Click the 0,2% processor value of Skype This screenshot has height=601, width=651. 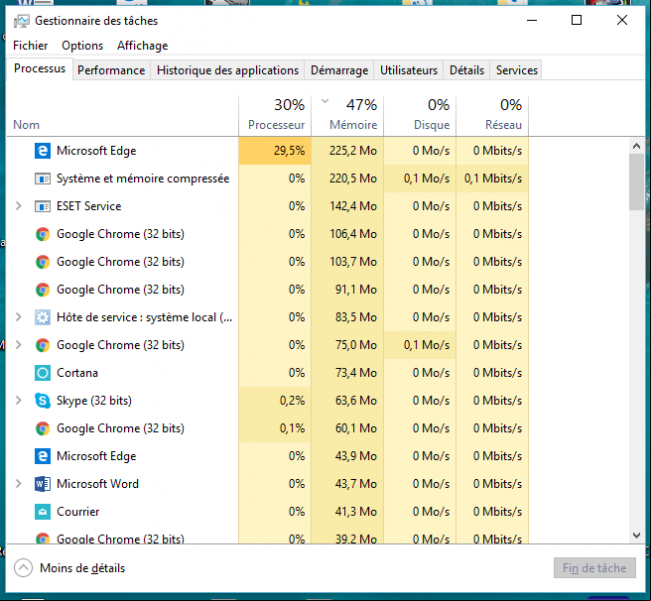point(292,401)
